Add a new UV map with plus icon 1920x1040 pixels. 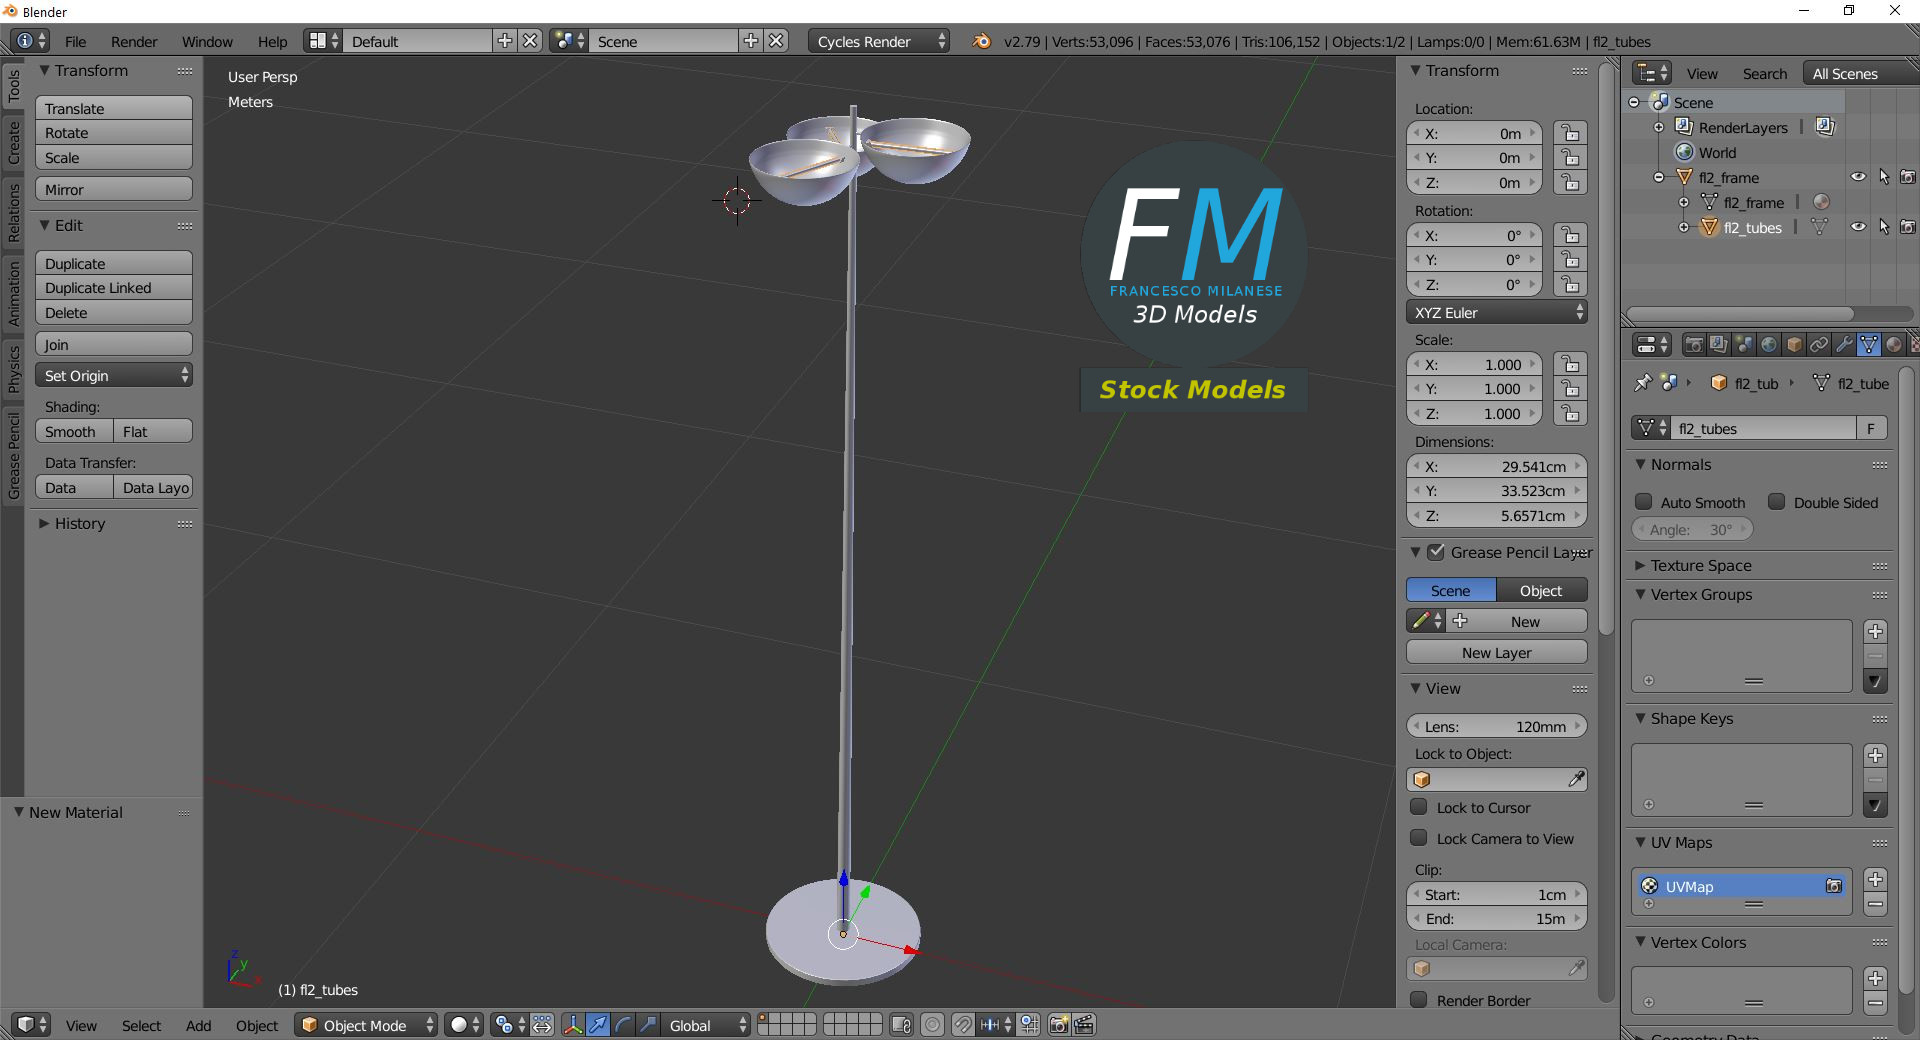click(x=1876, y=879)
